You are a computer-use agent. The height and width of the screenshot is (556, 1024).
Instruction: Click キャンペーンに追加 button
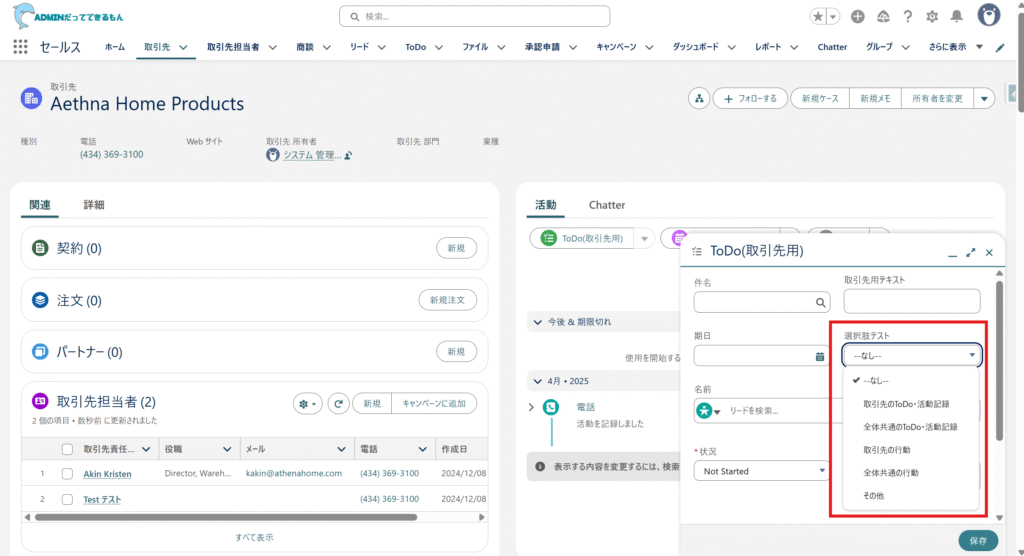434,404
